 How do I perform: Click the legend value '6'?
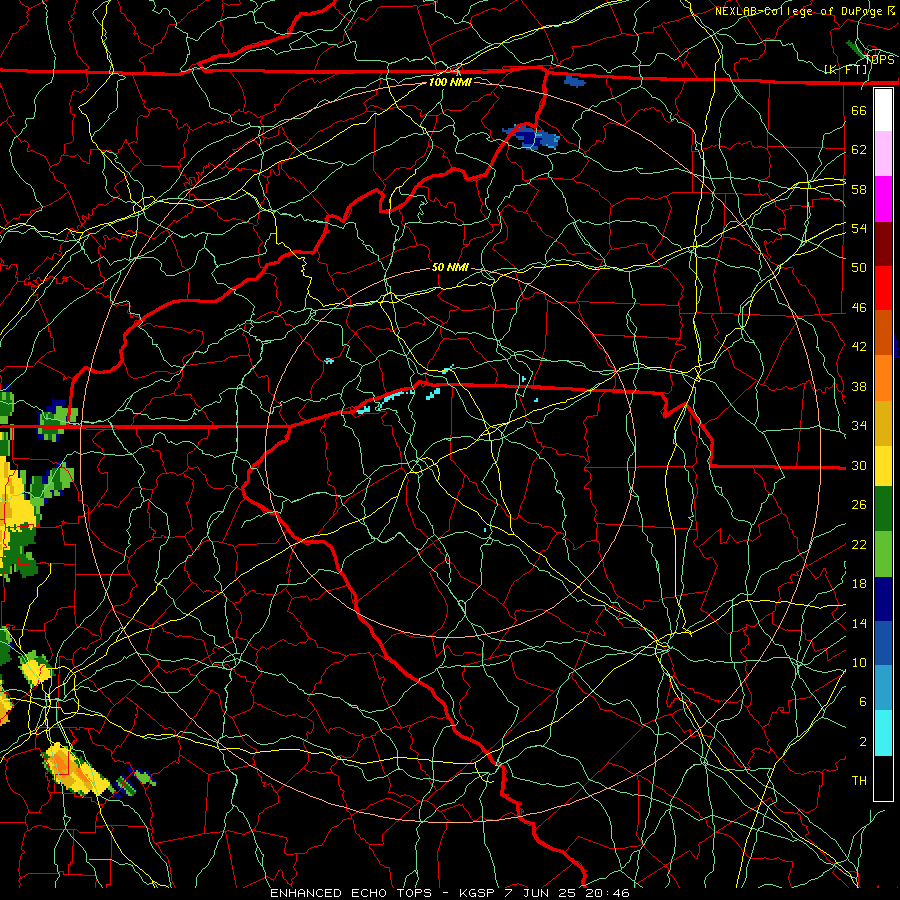(862, 702)
